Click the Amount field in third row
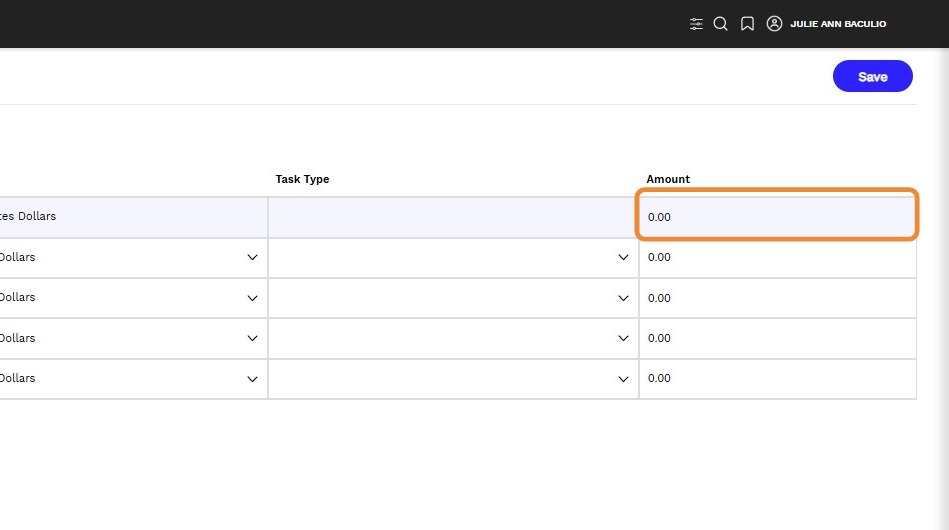Screen dimensions: 949x530 point(777,298)
